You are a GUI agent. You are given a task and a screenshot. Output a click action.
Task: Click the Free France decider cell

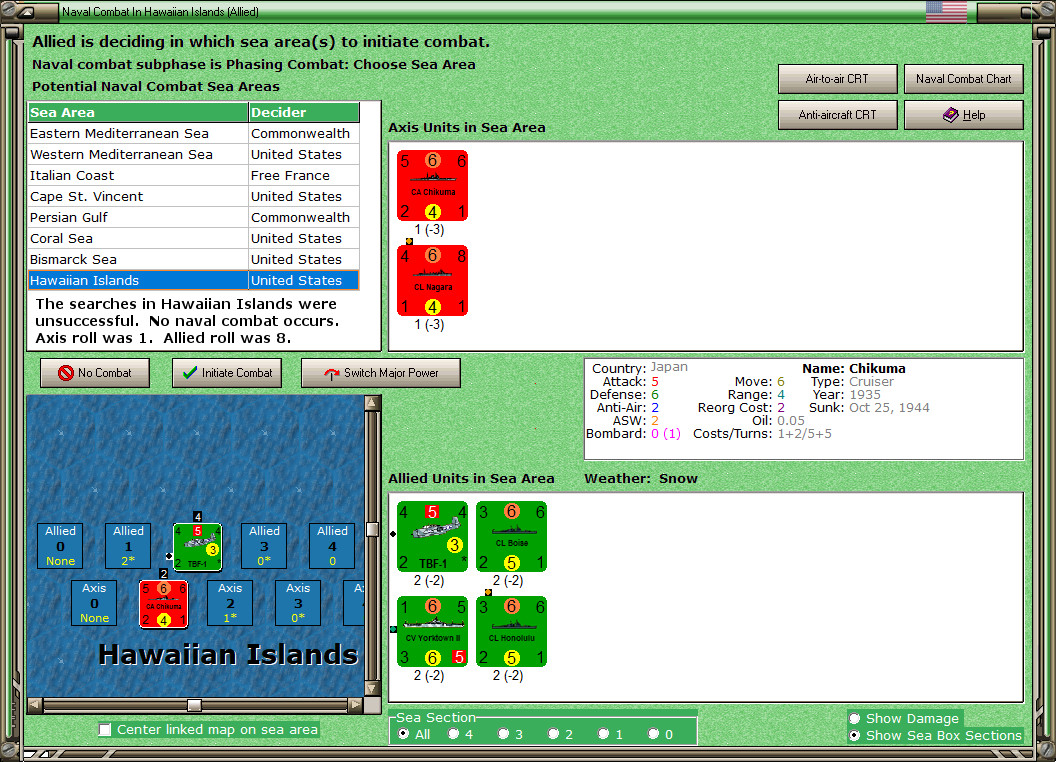(304, 175)
